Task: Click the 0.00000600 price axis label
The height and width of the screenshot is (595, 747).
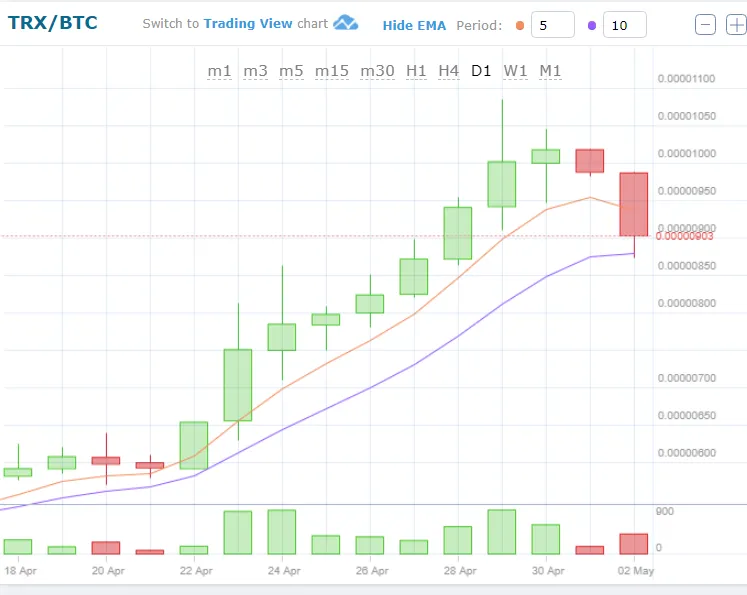Action: (x=686, y=453)
